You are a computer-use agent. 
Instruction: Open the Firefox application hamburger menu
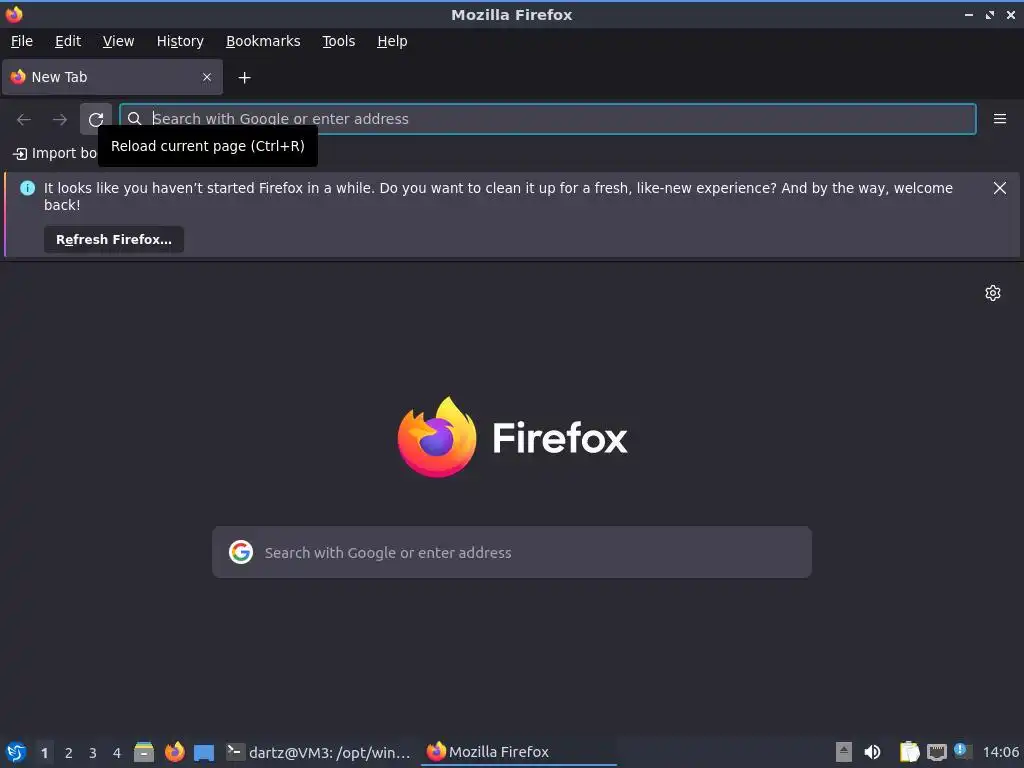click(x=999, y=119)
